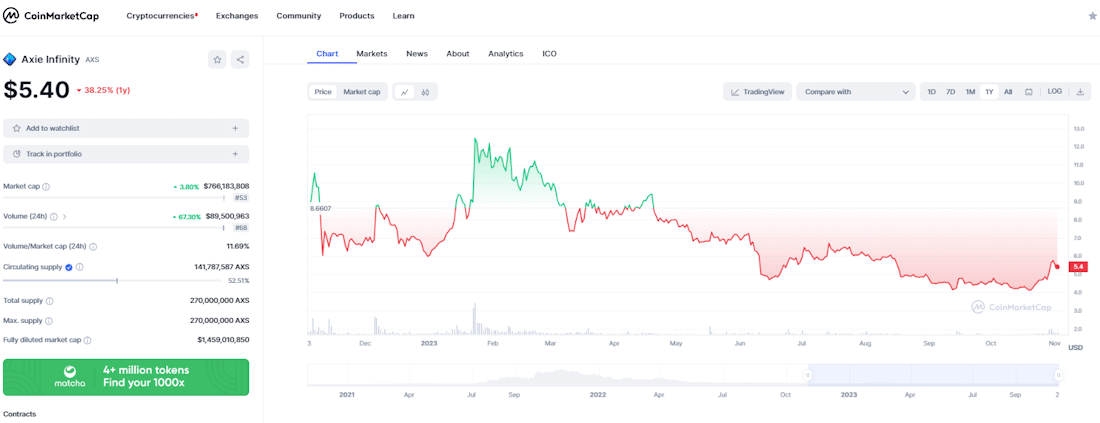Click the #68 volume rank badge
Screen dimensions: 1100x423
pyautogui.click(x=242, y=227)
